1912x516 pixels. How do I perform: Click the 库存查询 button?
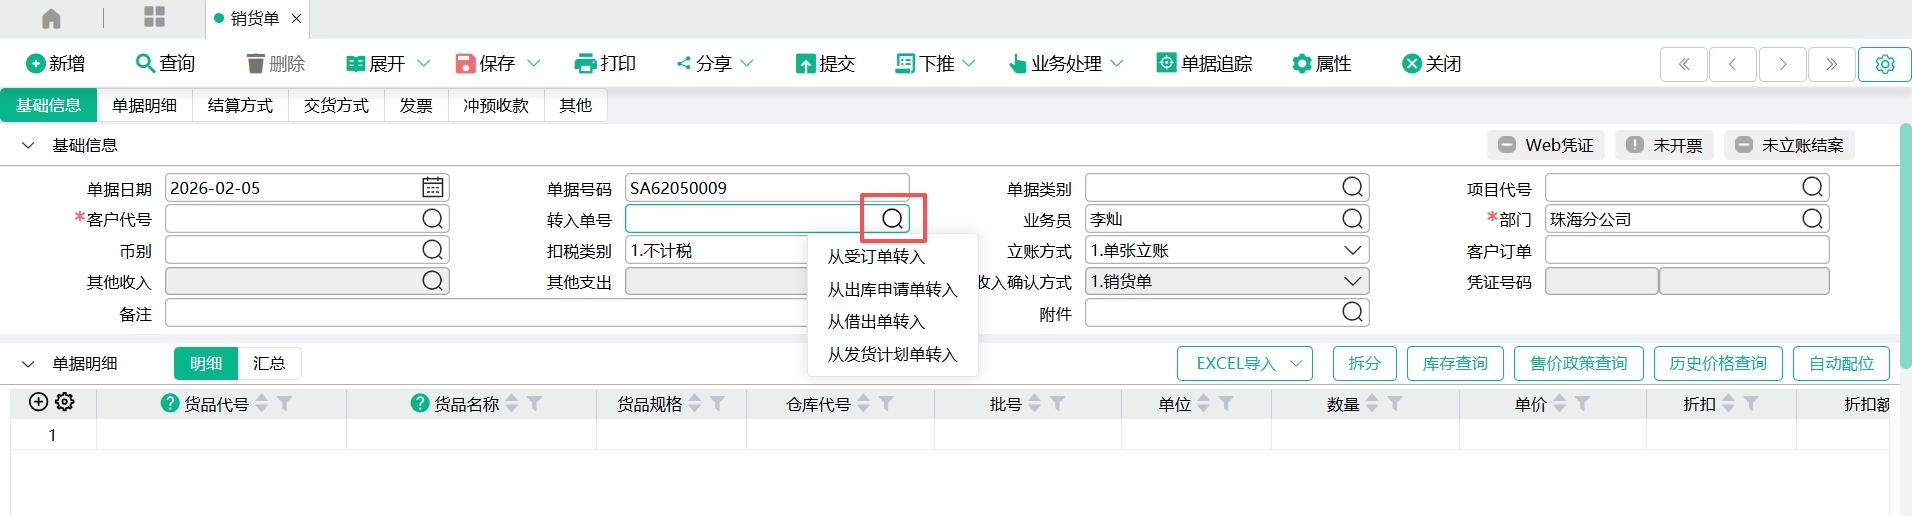pyautogui.click(x=1454, y=364)
